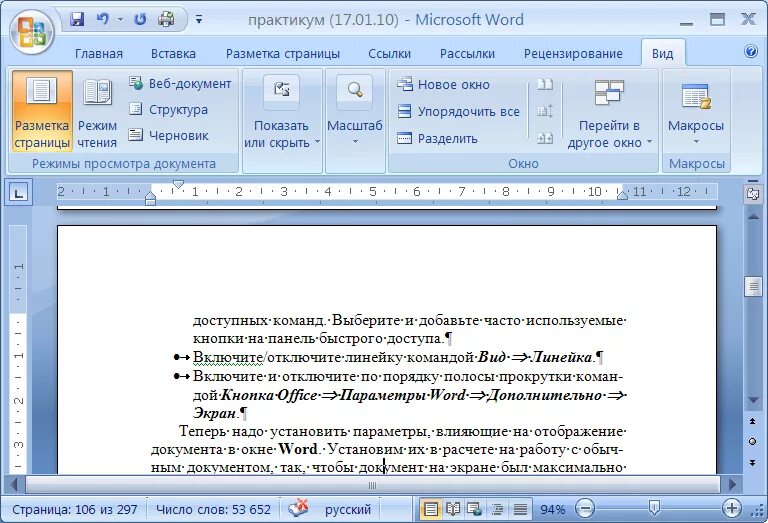
Task: Switch to Веб-документ view
Action: (180, 84)
